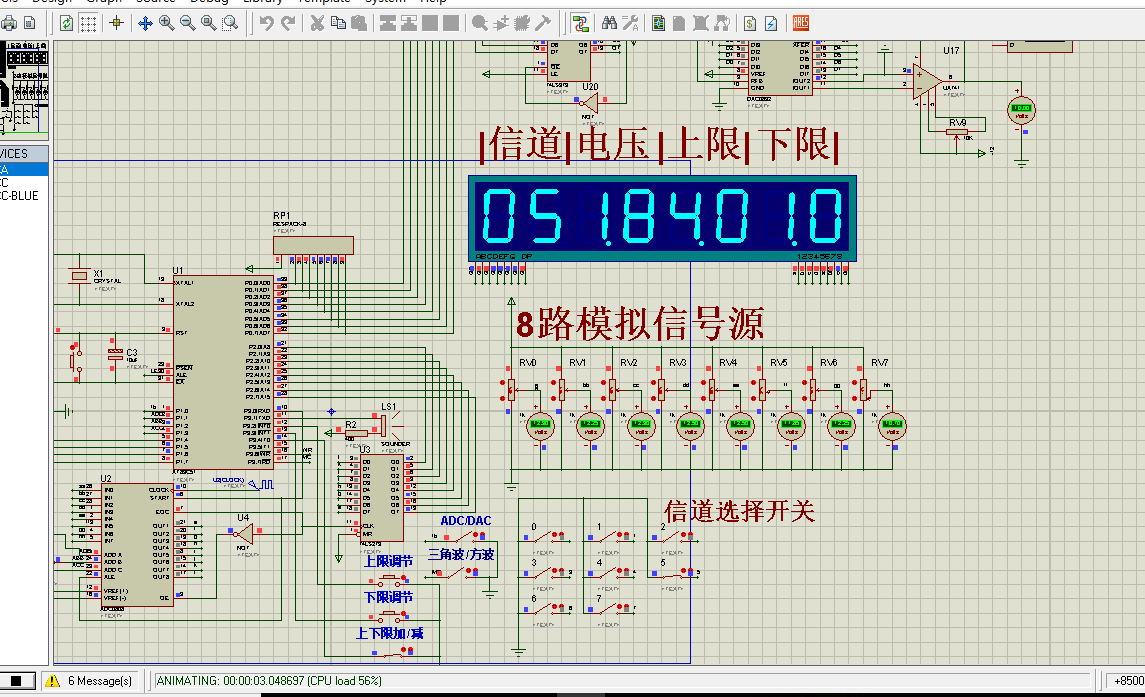This screenshot has height=697, width=1145.
Task: Select the U1 microcontroller chip
Action: (x=223, y=372)
